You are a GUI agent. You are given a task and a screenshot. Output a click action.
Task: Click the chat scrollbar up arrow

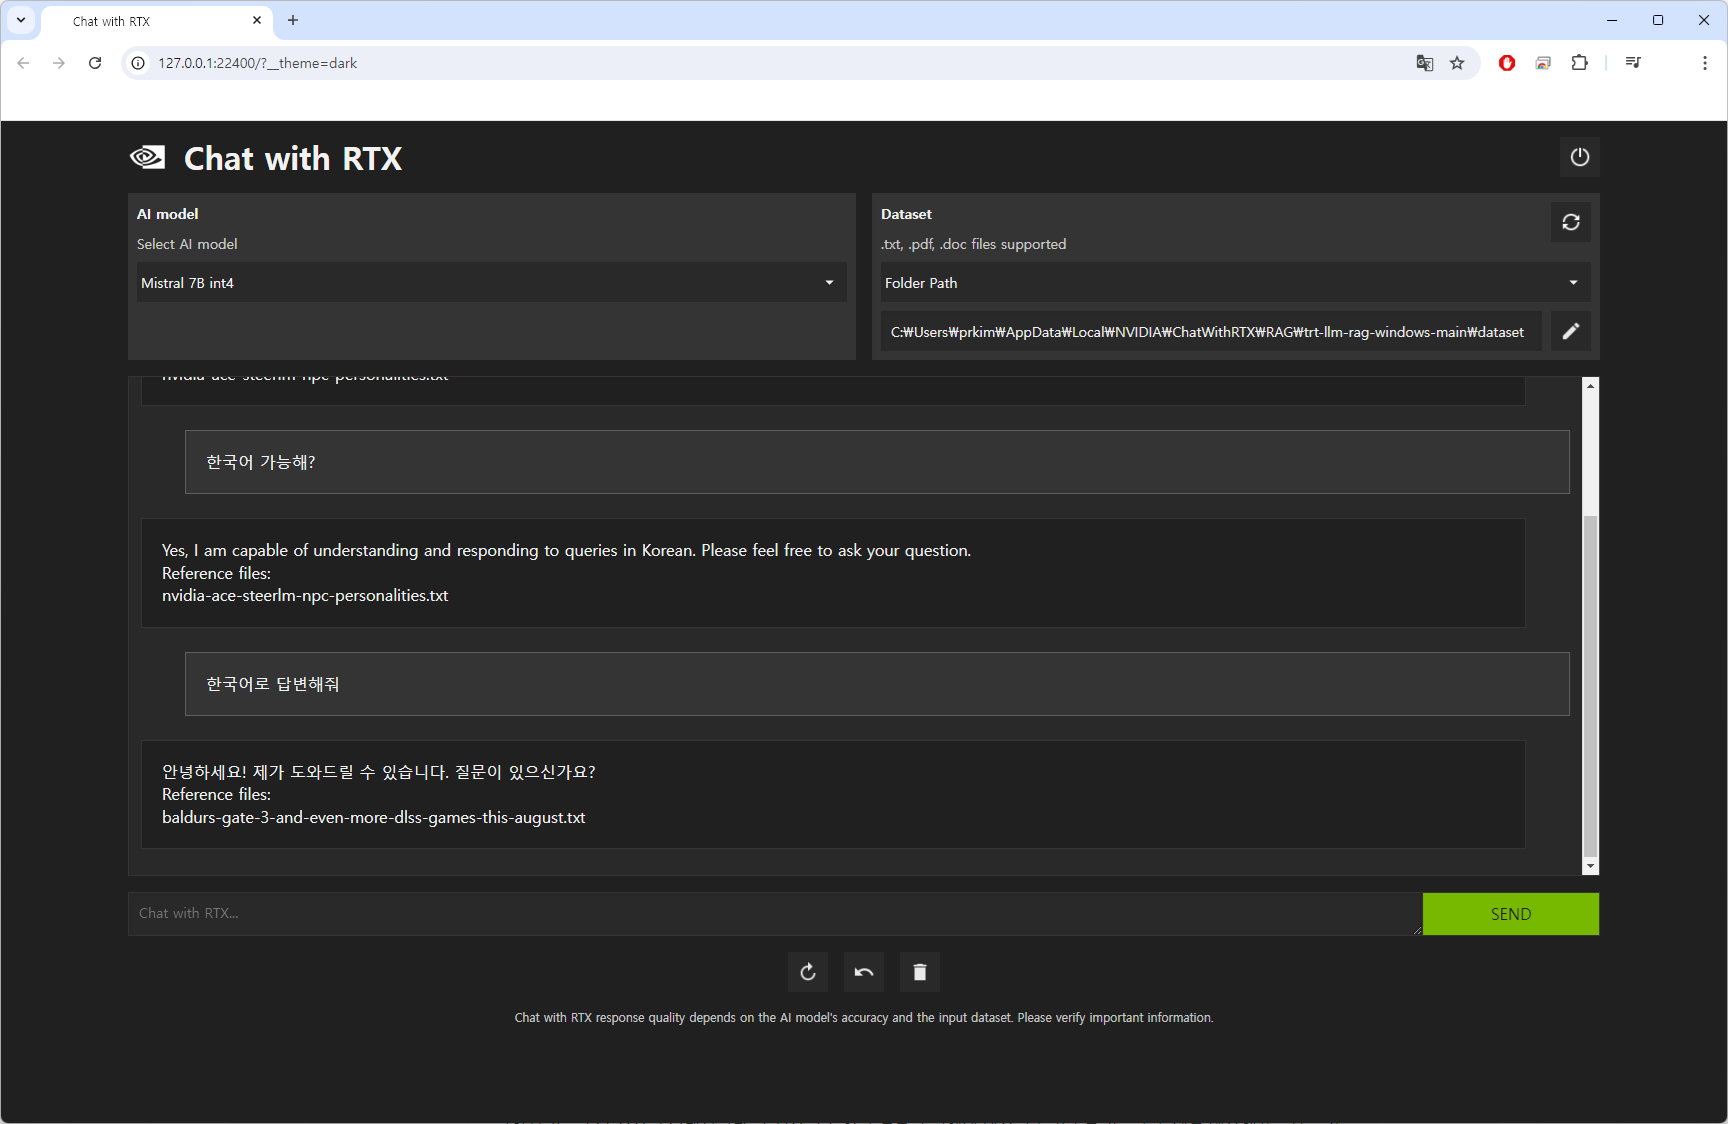click(x=1590, y=385)
